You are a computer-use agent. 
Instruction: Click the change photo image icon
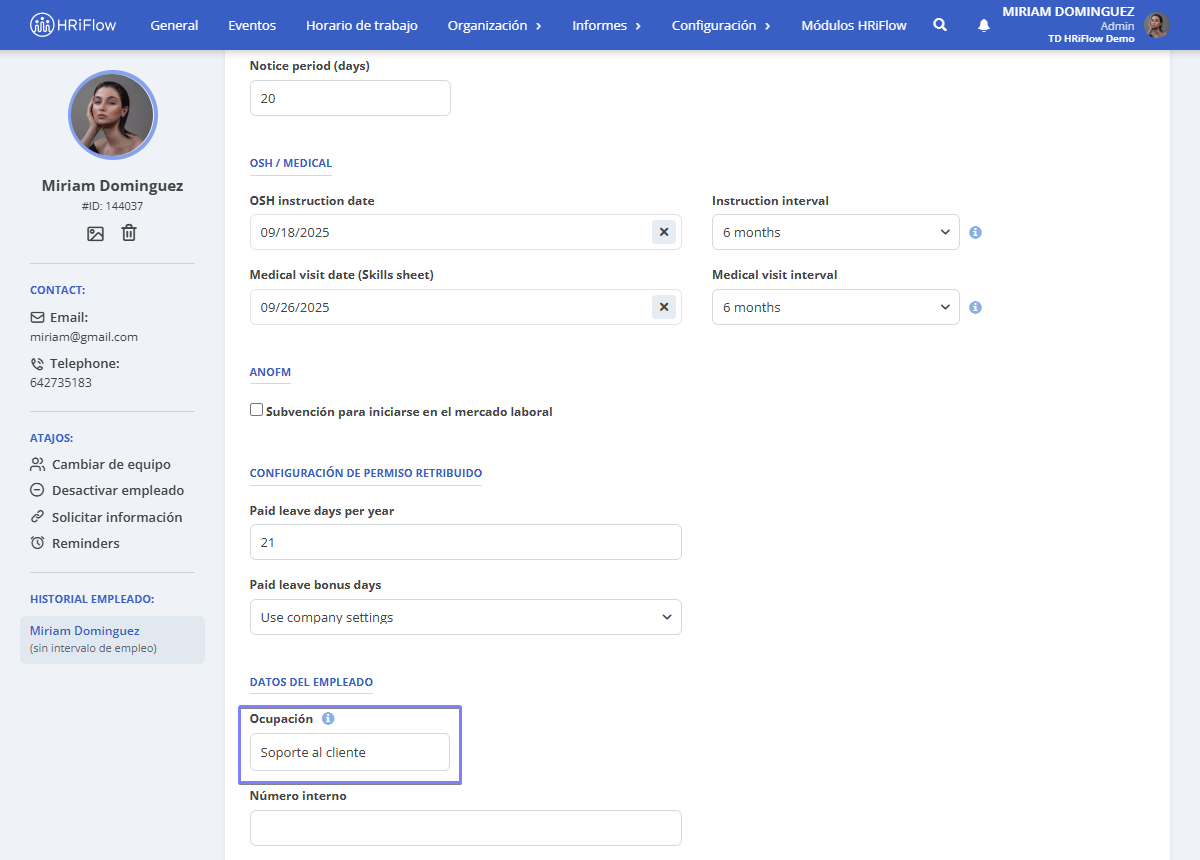click(95, 233)
